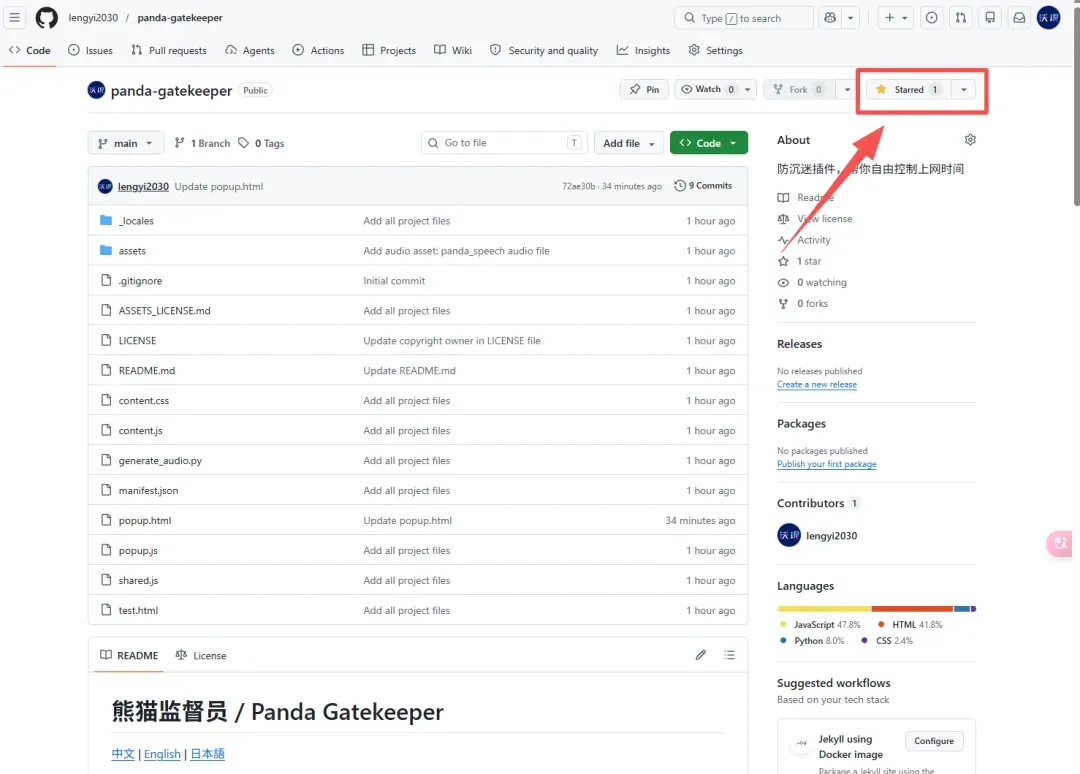1080x774 pixels.
Task: Open the Add file dropdown
Action: point(628,143)
